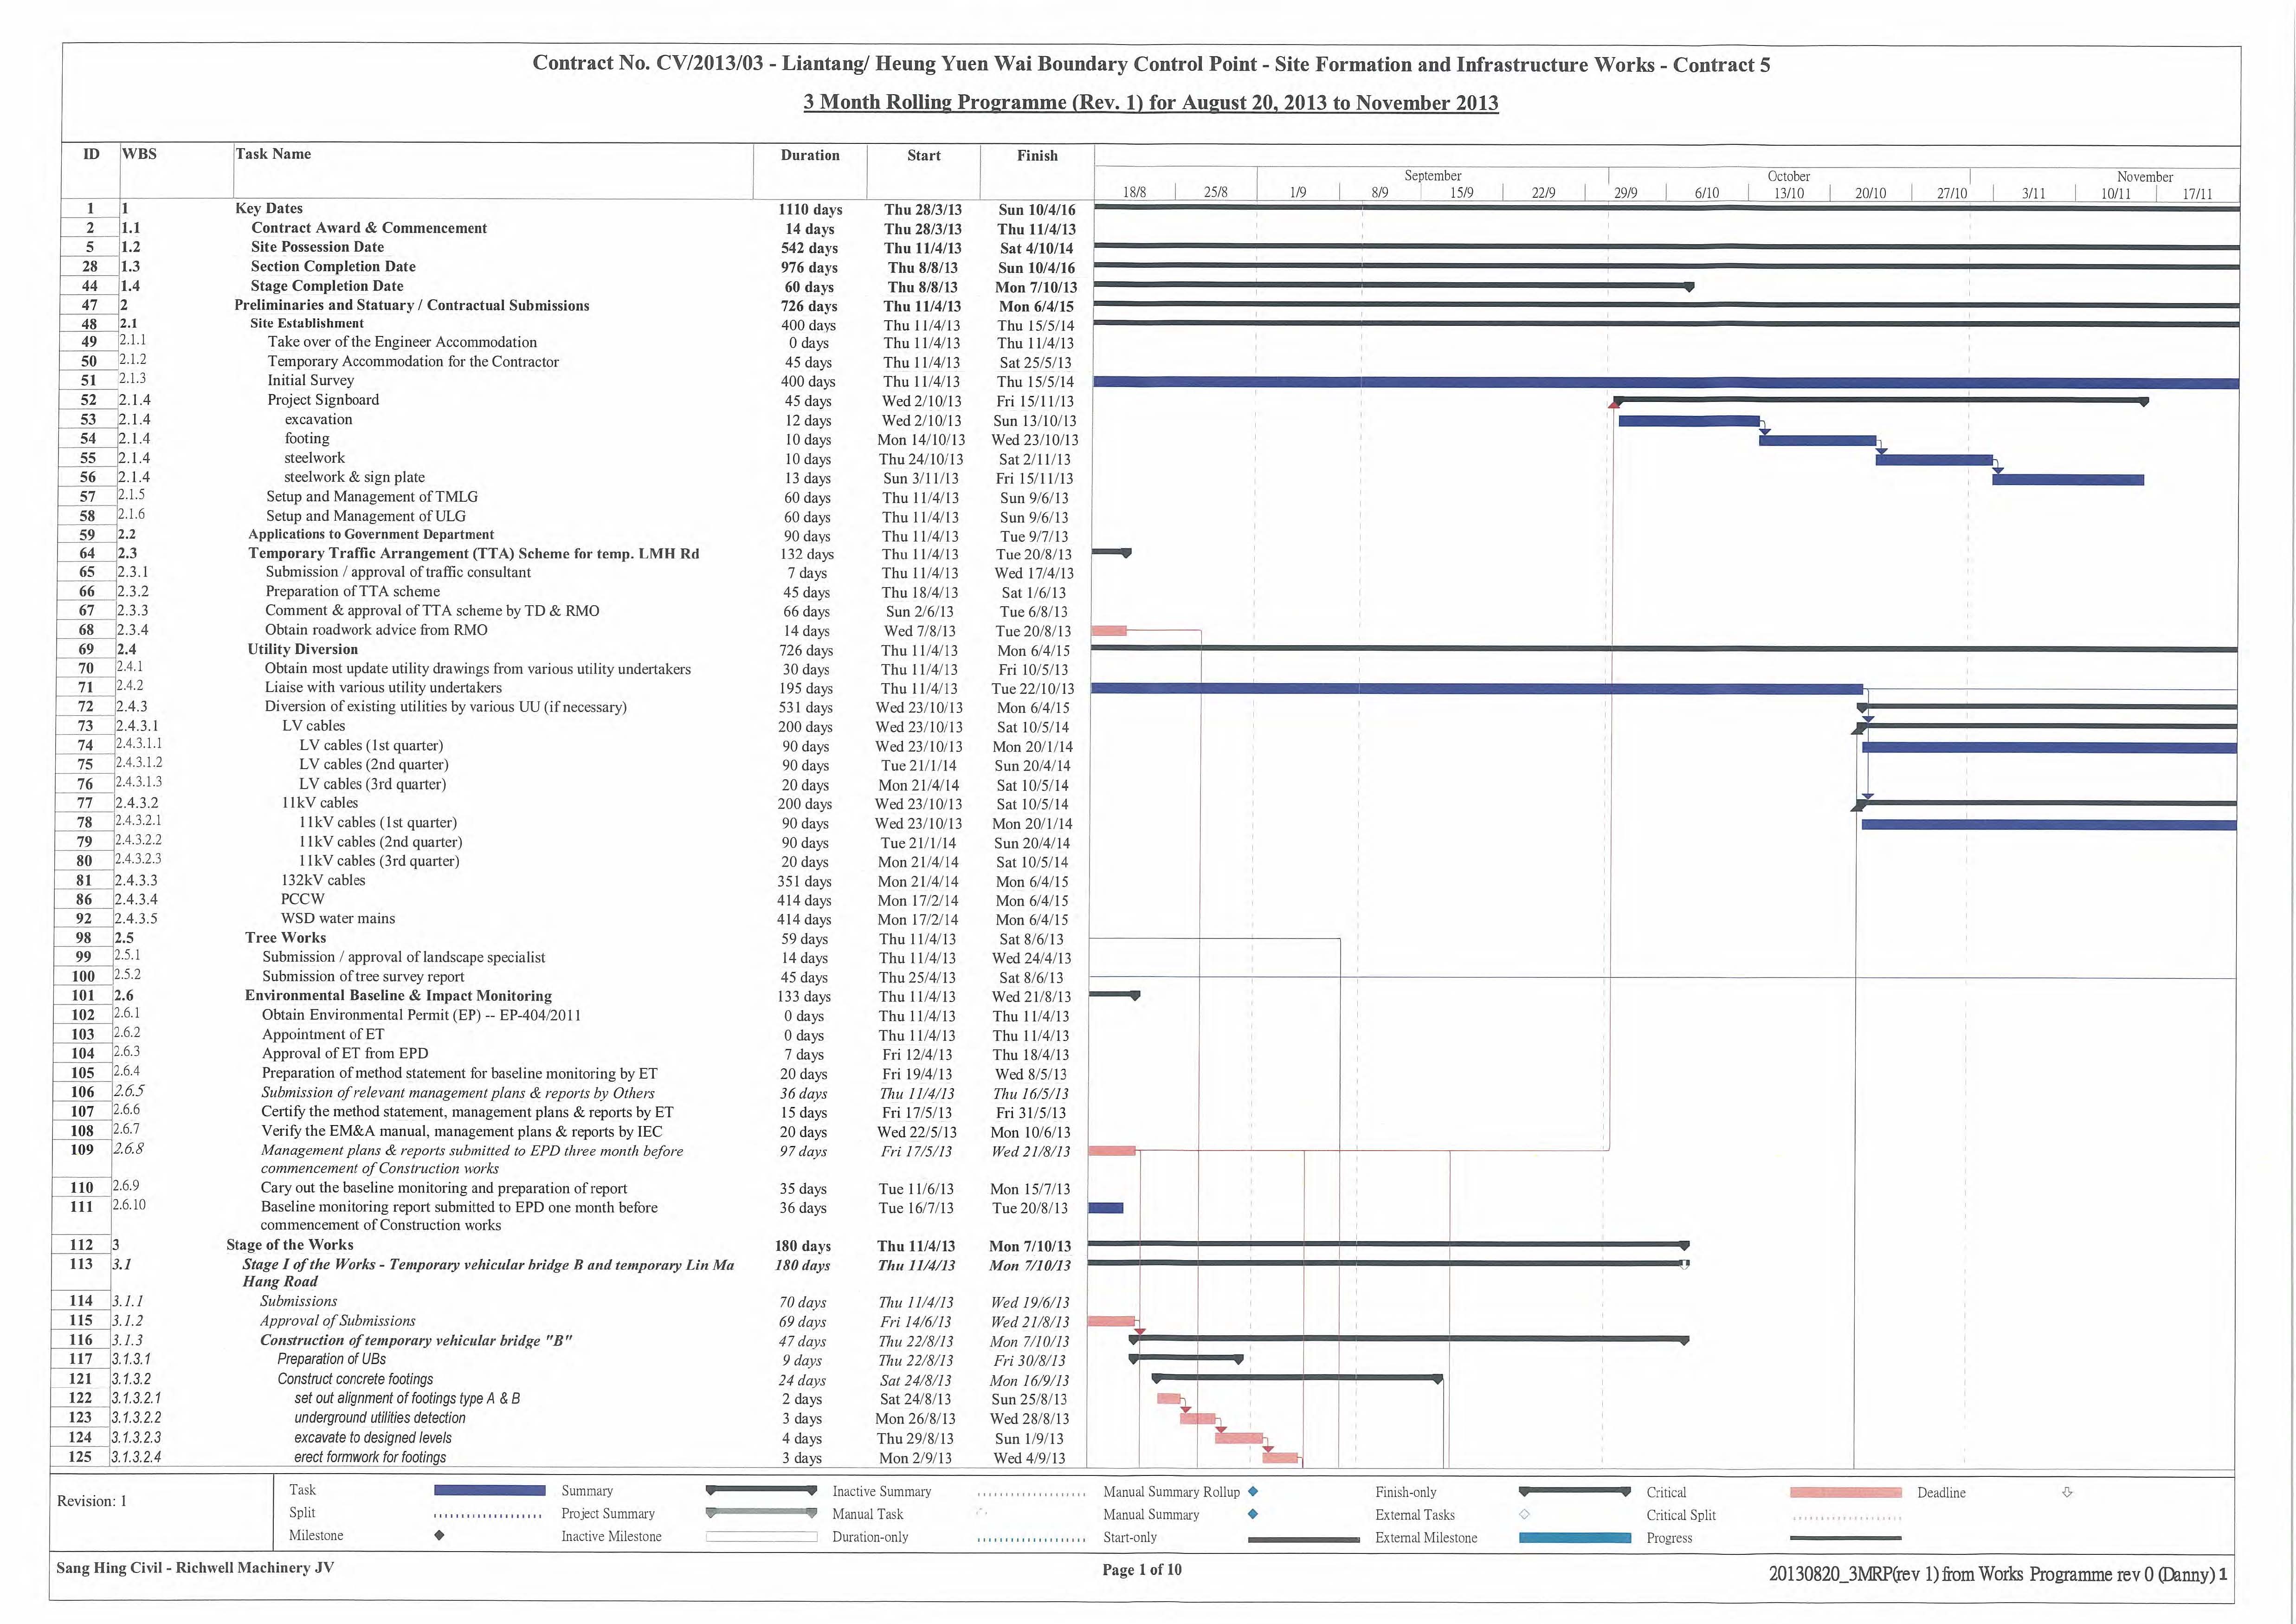Select the Liaise with utility undertakers Gantt bar
The height and width of the screenshot is (1624, 2296).
(1477, 689)
